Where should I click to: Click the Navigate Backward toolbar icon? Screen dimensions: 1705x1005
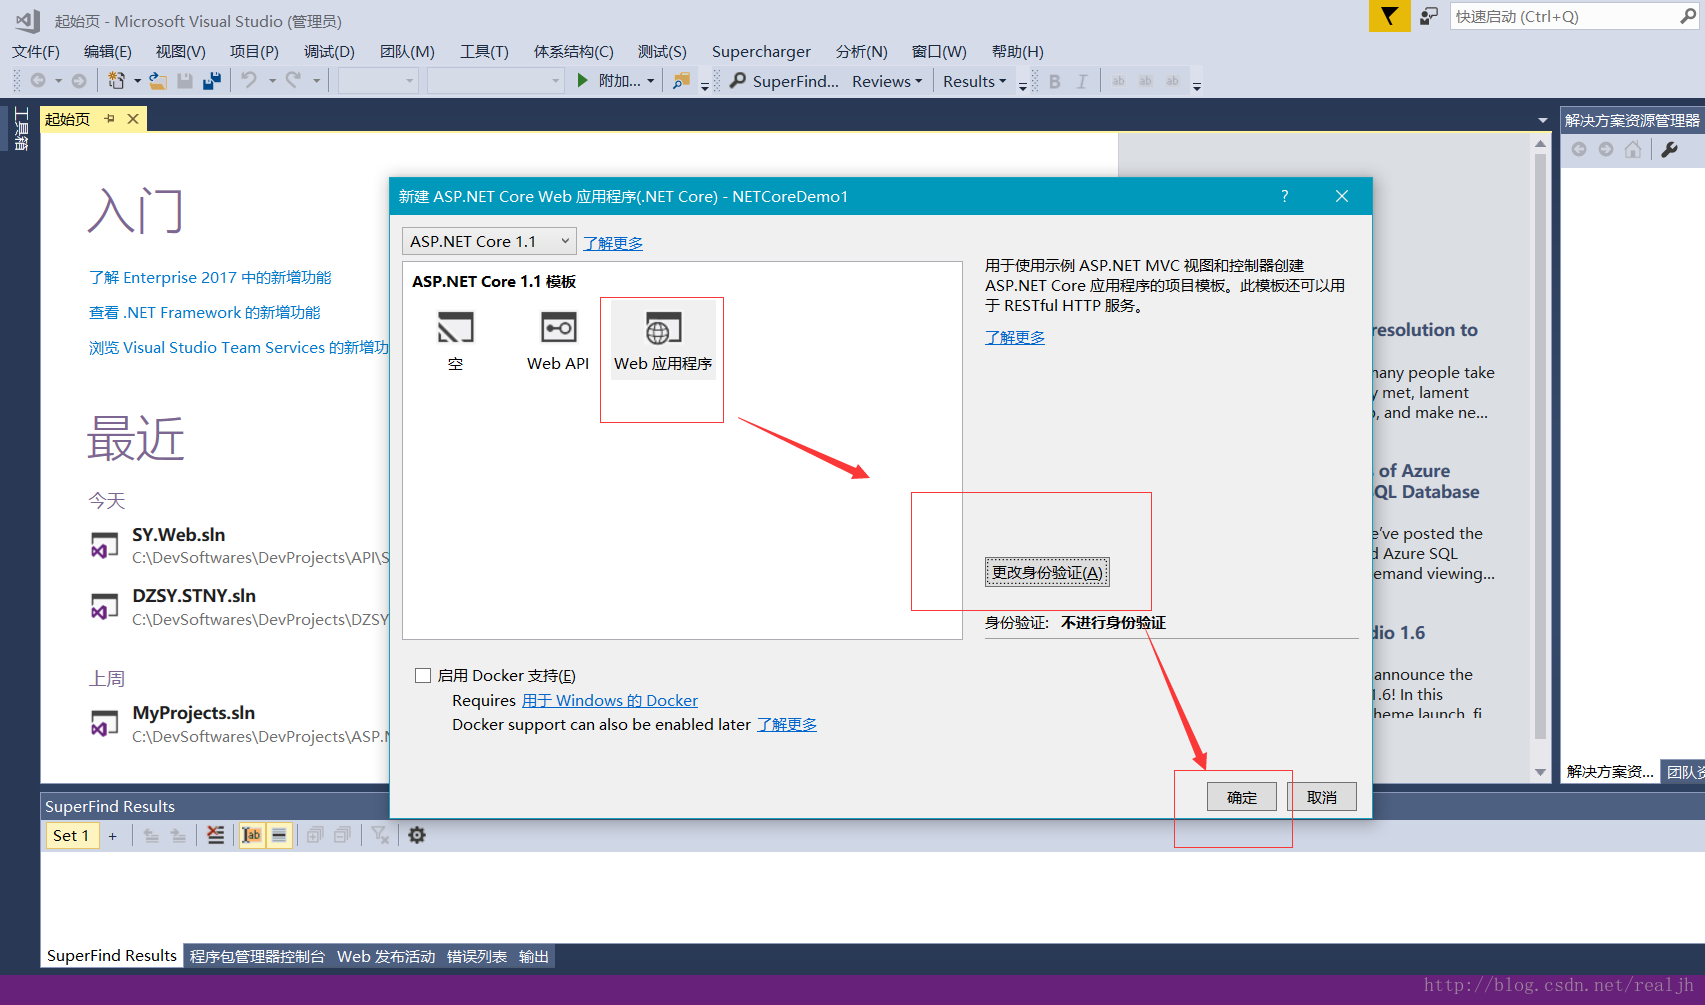[x=38, y=81]
